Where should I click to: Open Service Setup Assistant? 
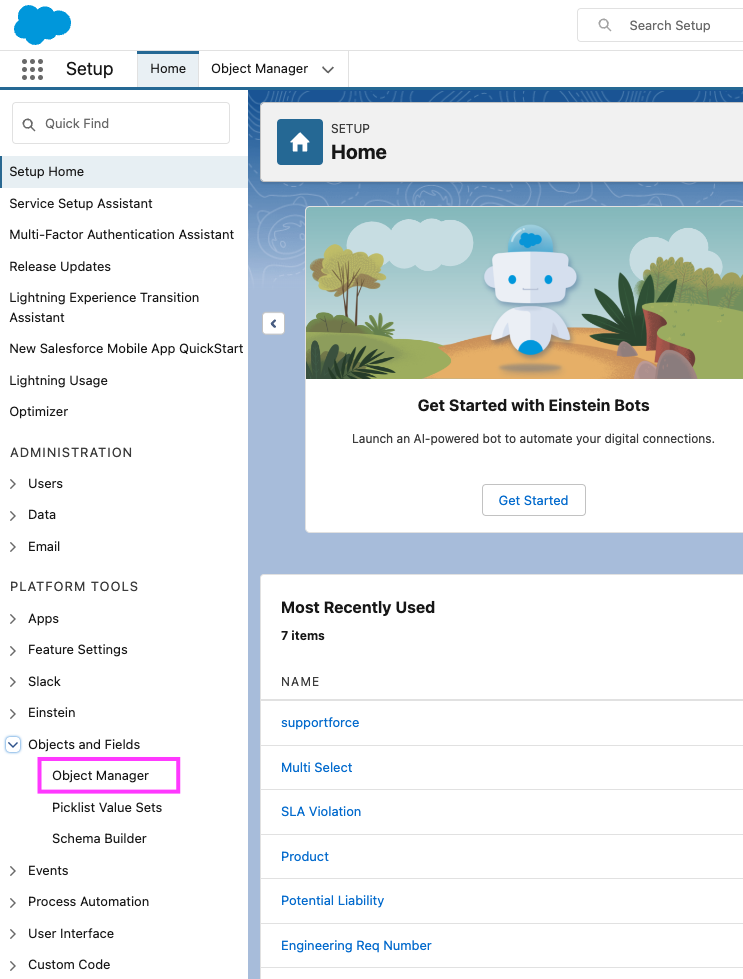pyautogui.click(x=81, y=204)
